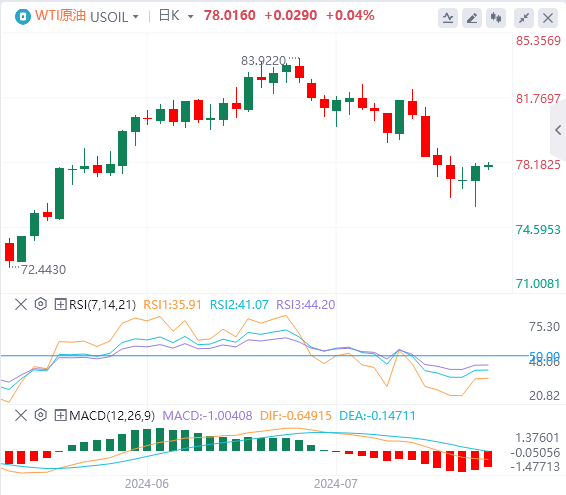Click the 2024-06 date axis label
The image size is (566, 495).
click(147, 483)
